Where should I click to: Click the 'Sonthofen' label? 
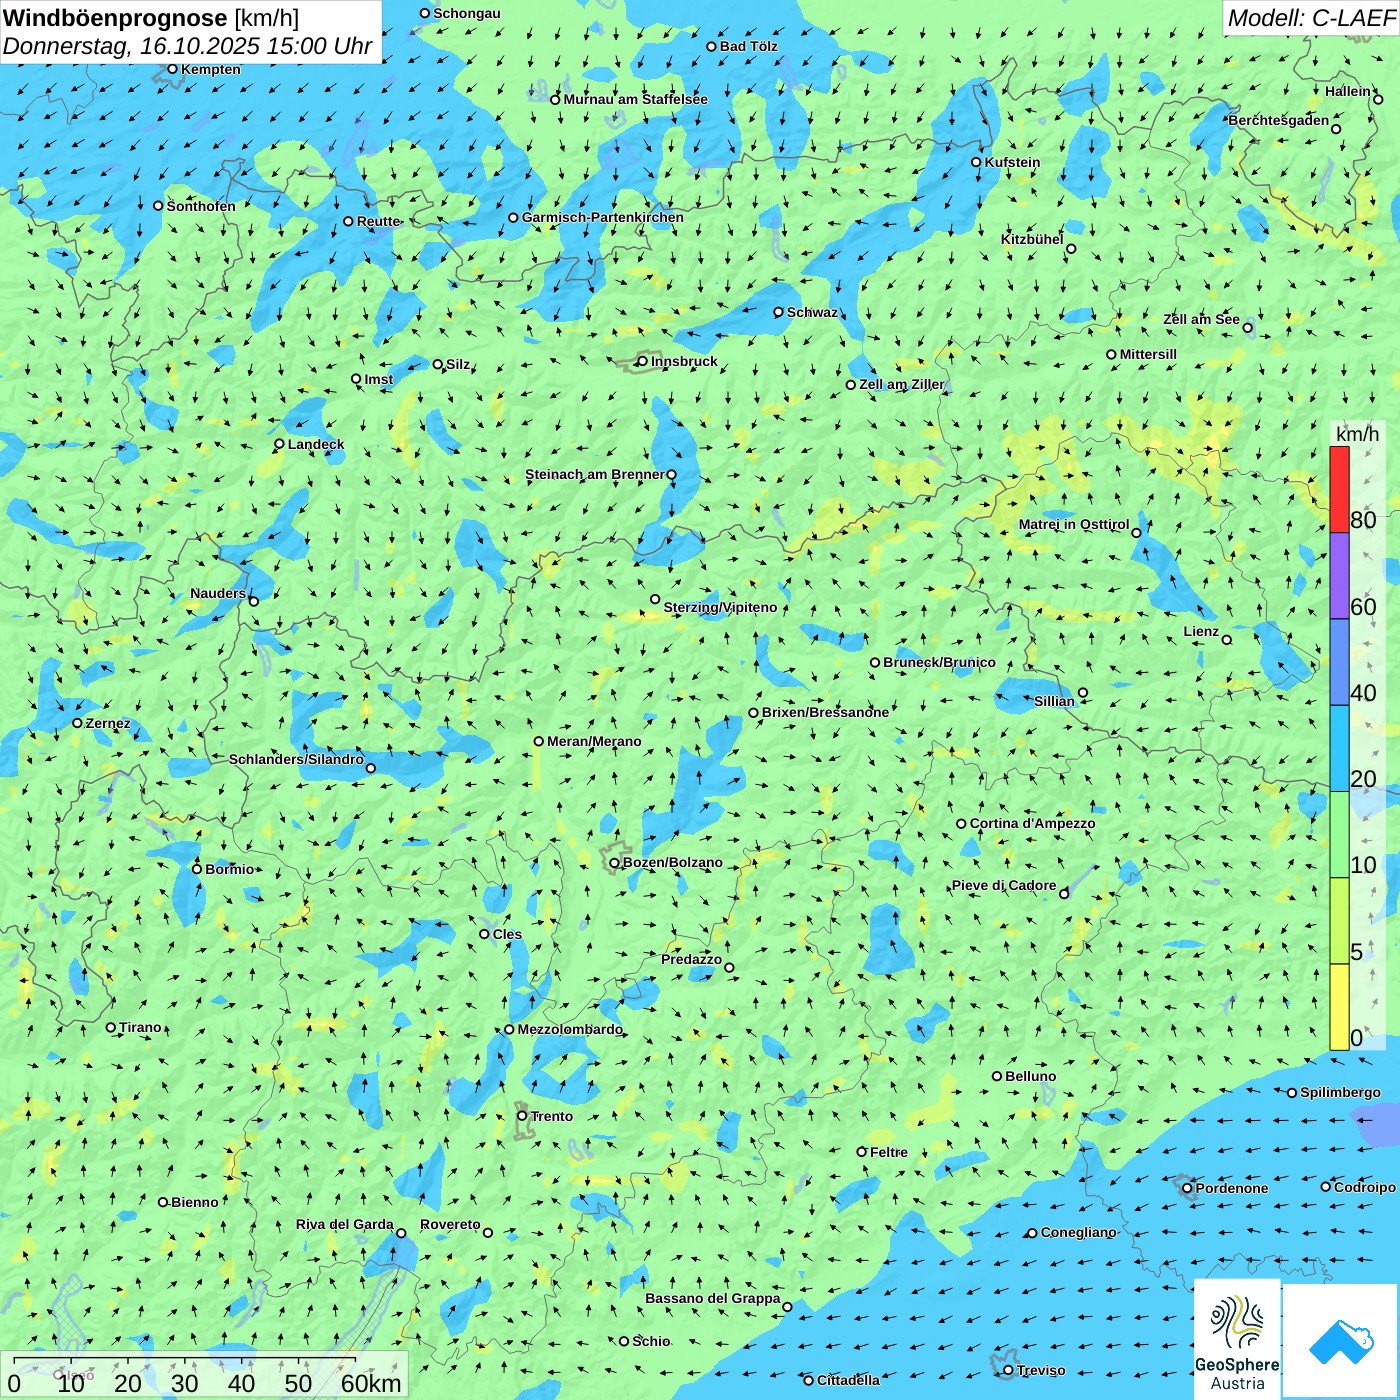(201, 206)
